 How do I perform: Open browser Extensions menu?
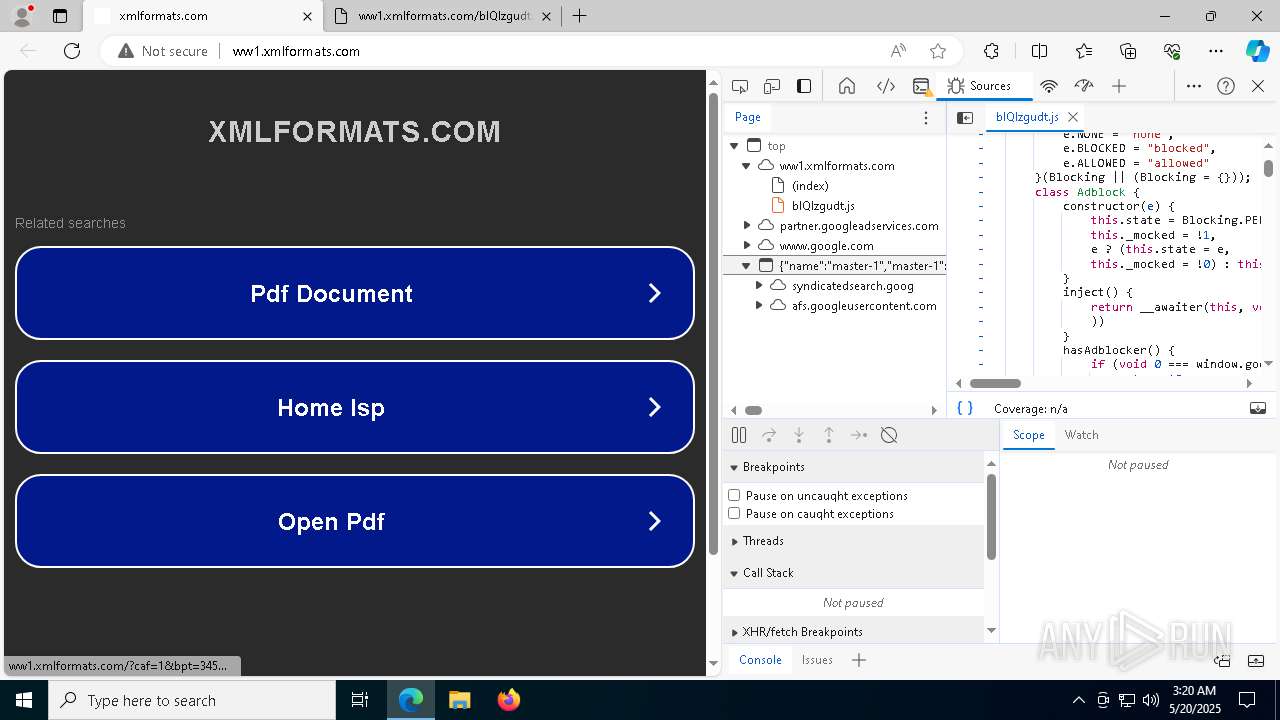point(991,51)
